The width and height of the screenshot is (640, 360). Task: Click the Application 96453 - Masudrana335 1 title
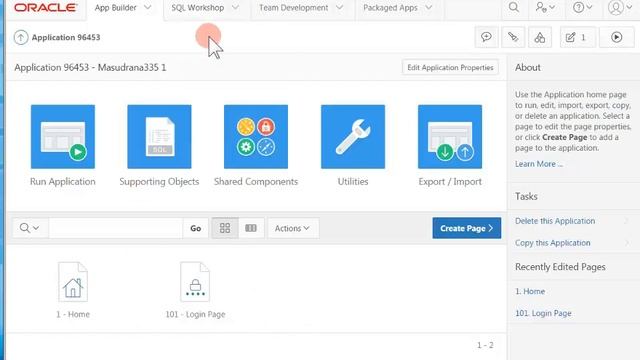point(90,68)
